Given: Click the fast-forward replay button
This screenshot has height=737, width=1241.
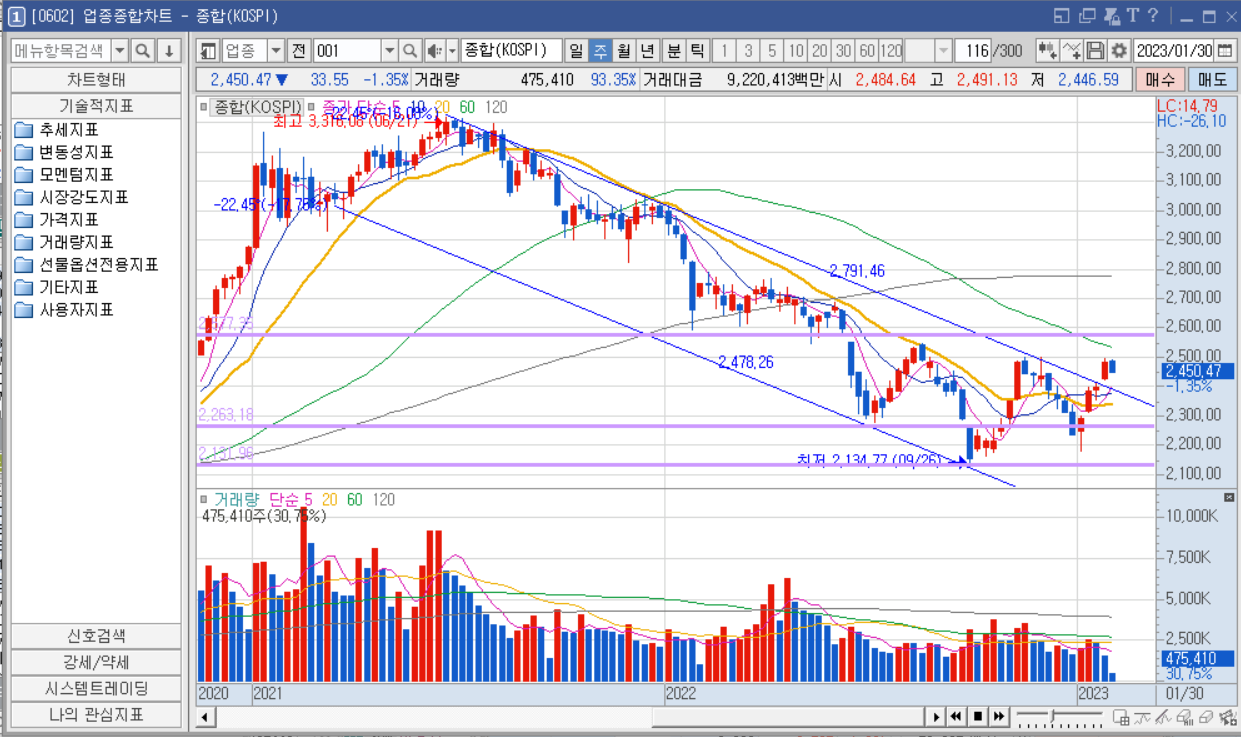Looking at the screenshot, I should (x=998, y=717).
